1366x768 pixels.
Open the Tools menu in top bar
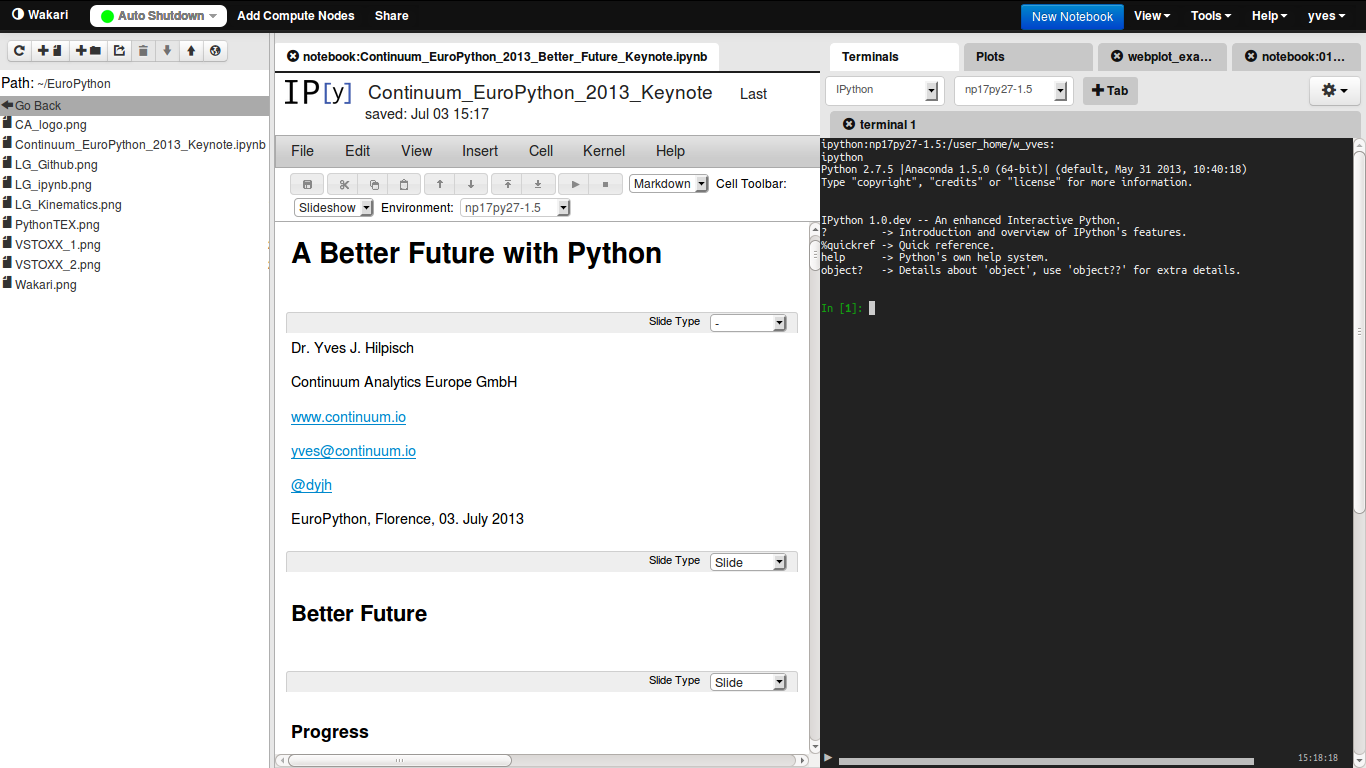[1211, 16]
